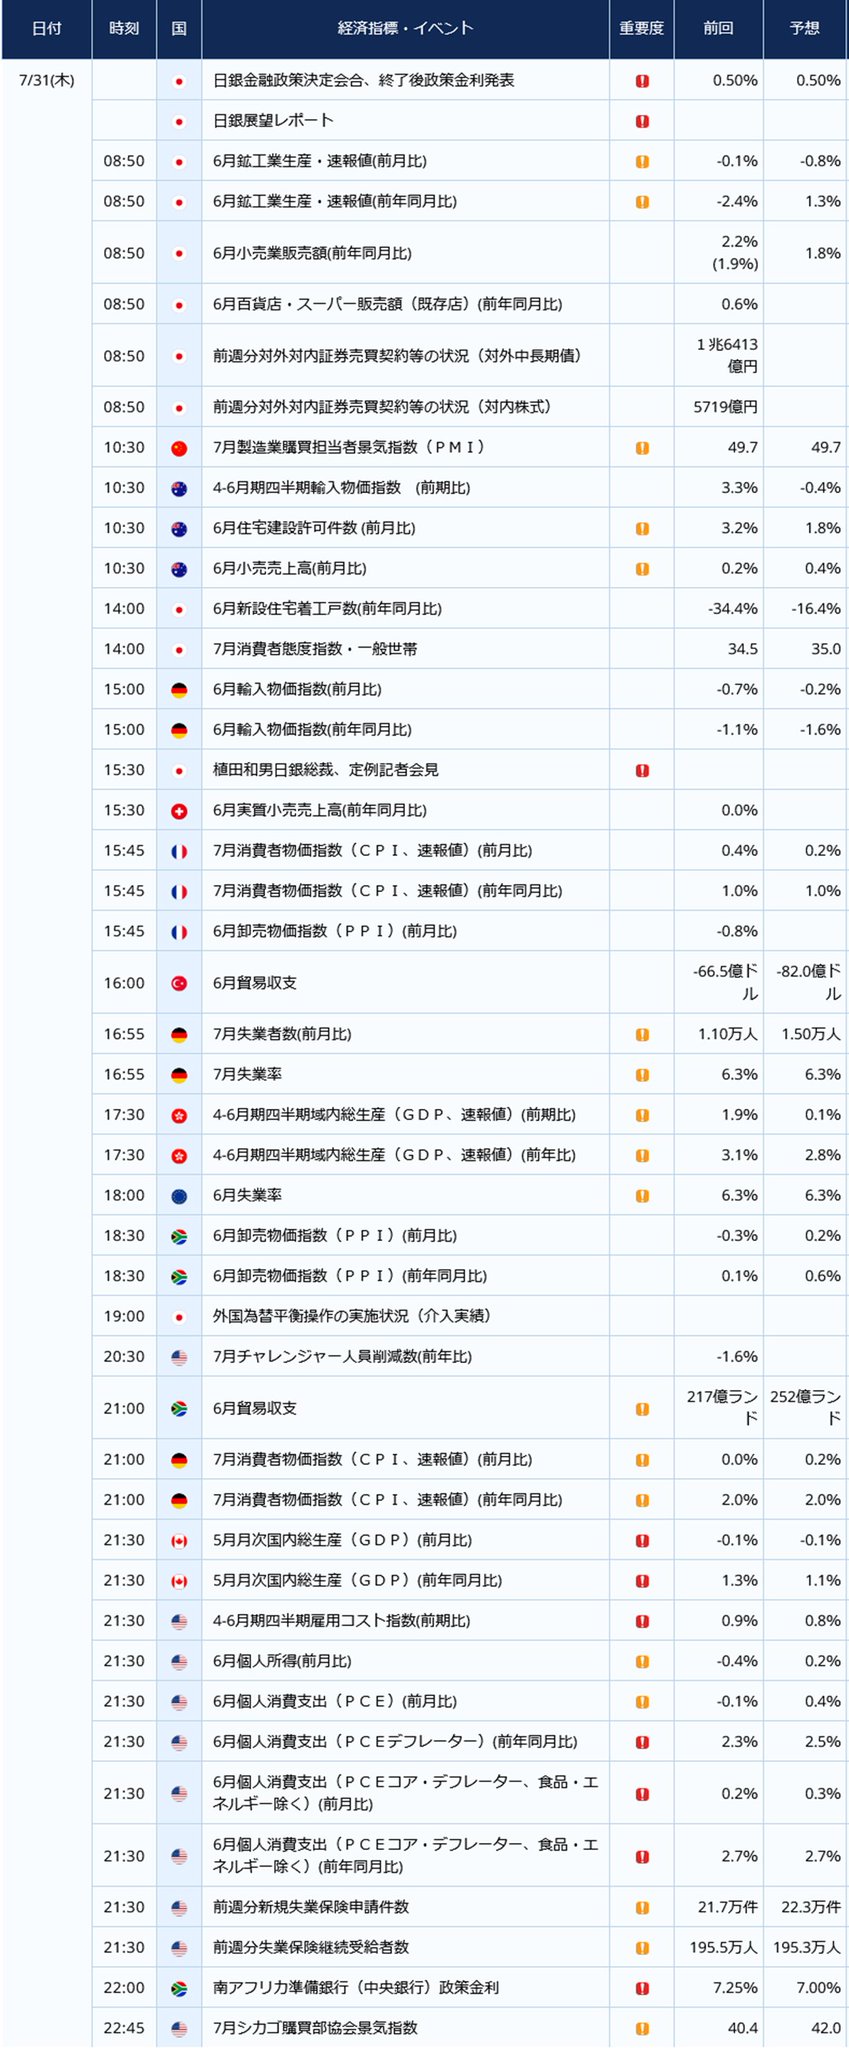Click the 時刻 column header
Viewport: 849px width, 2048px height.
(124, 29)
